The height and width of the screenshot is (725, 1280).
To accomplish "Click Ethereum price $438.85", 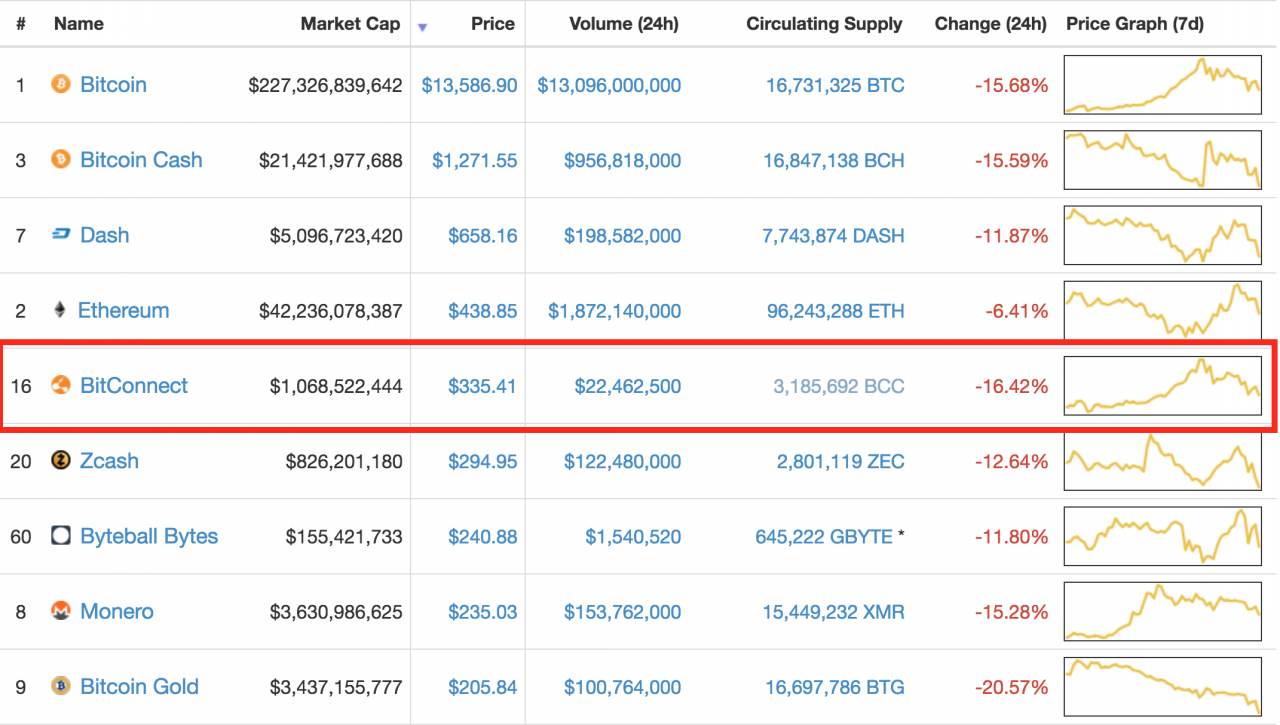I will pos(483,311).
